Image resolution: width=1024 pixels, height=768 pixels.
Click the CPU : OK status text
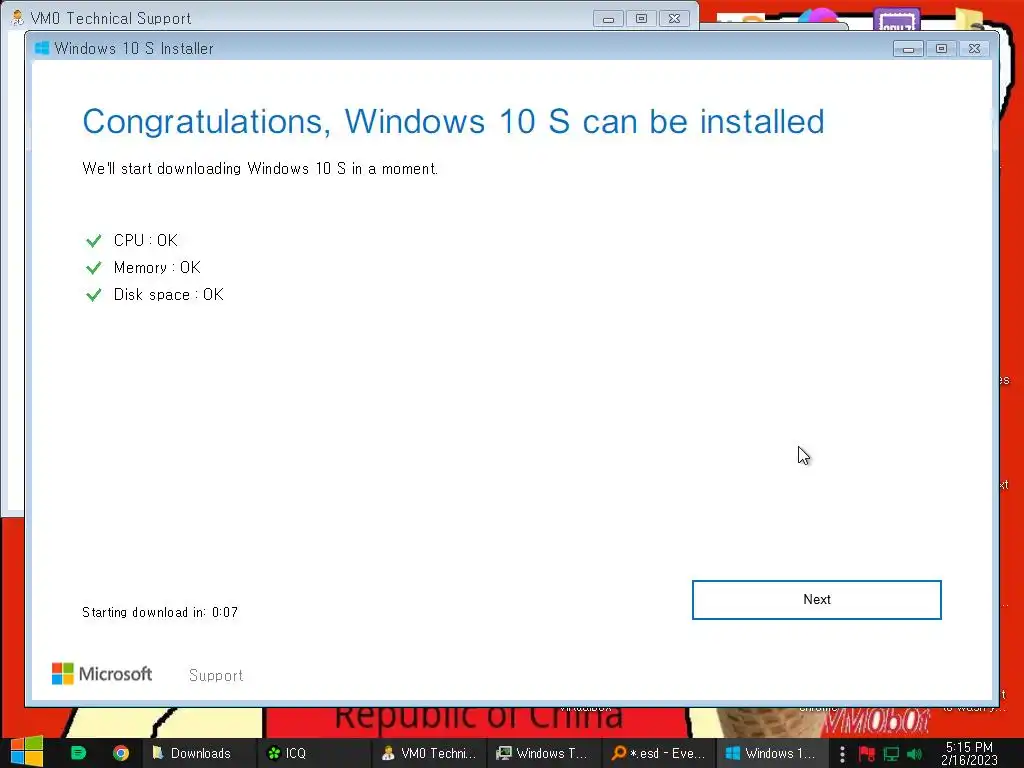(x=146, y=240)
